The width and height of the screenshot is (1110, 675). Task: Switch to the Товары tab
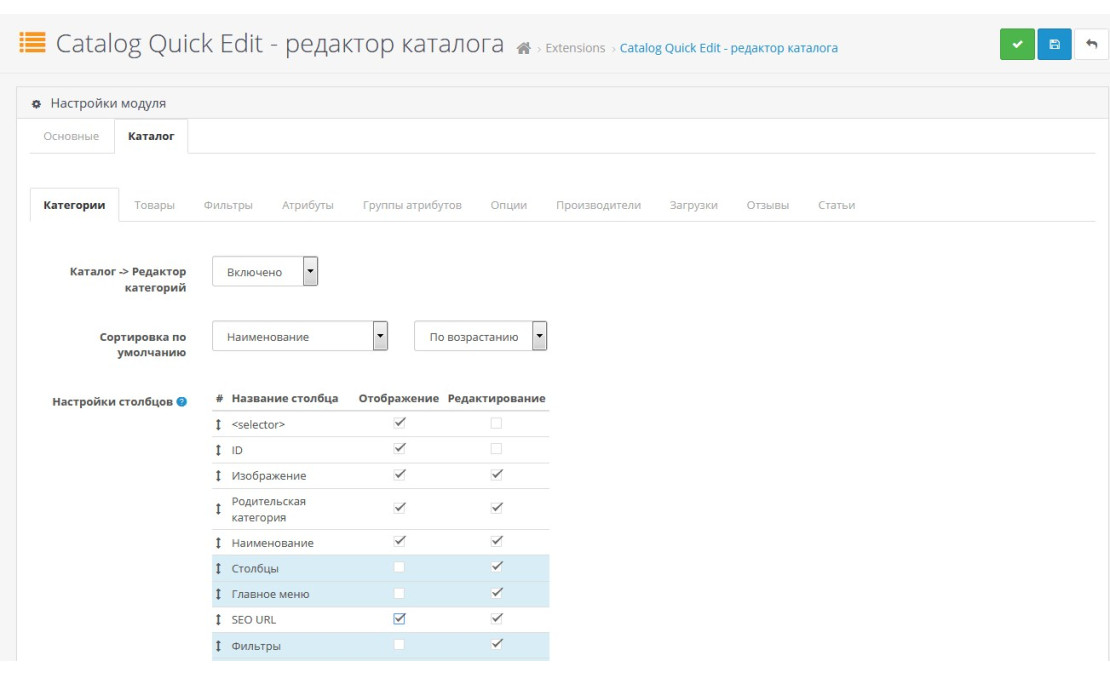tap(154, 205)
